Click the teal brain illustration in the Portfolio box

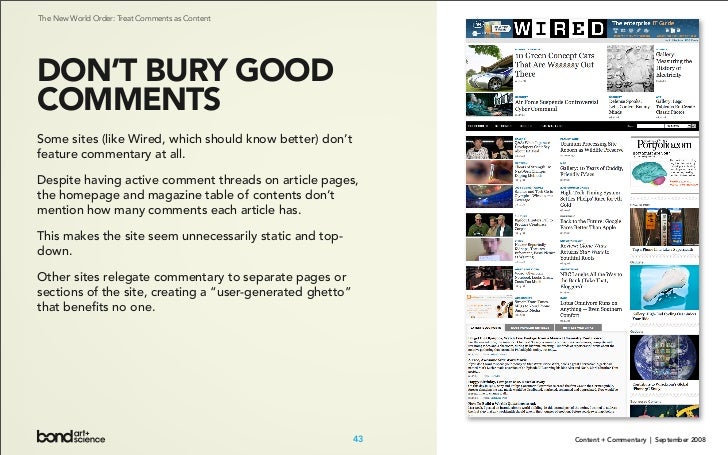point(649,174)
